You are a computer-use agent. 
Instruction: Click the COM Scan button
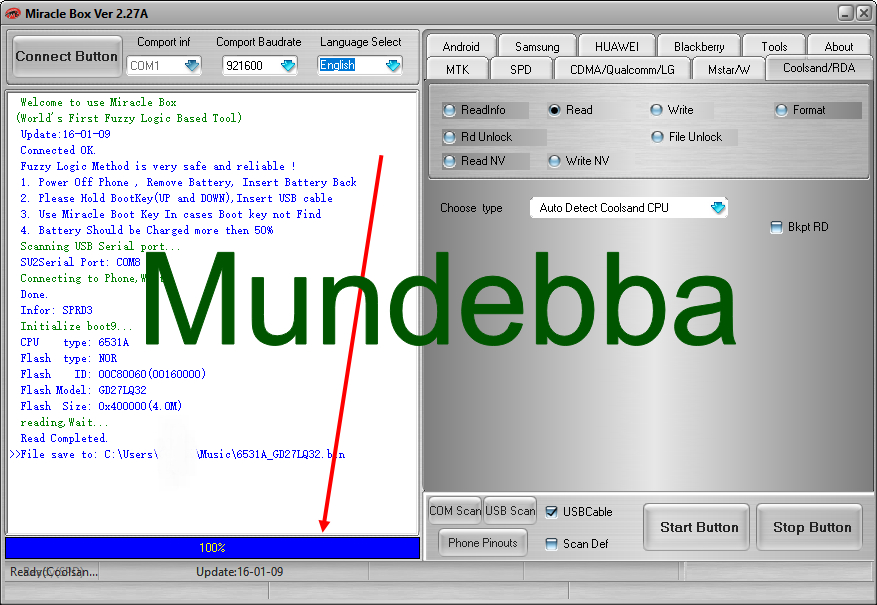455,511
